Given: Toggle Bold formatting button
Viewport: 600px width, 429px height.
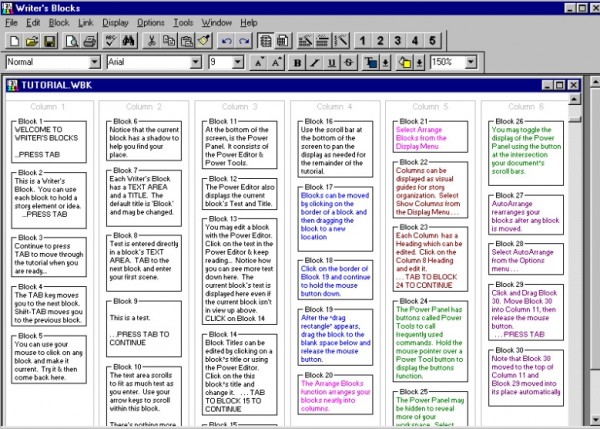Looking at the screenshot, I should tap(297, 62).
